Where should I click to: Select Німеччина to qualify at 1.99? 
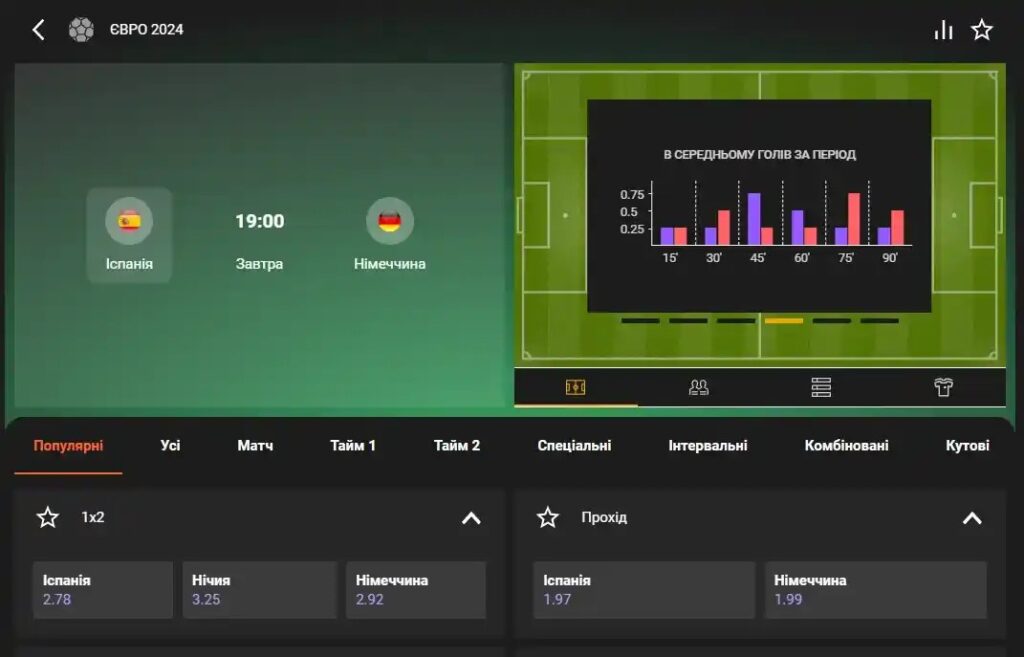876,590
